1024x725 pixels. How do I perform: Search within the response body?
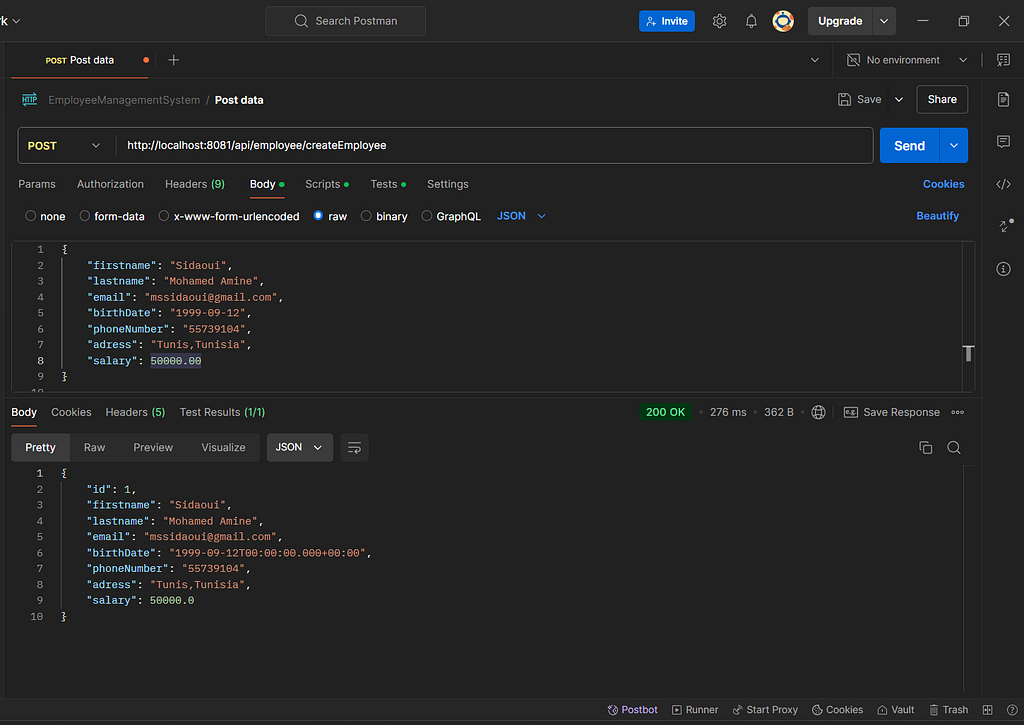(953, 447)
